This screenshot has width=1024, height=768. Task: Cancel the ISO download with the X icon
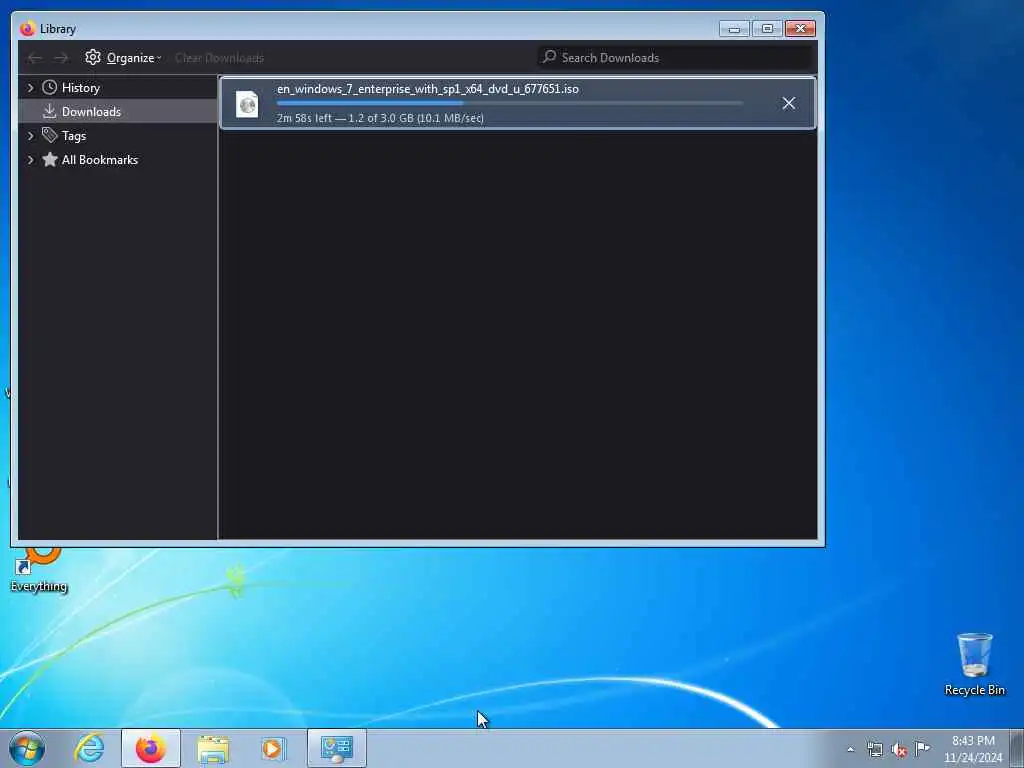(x=788, y=103)
